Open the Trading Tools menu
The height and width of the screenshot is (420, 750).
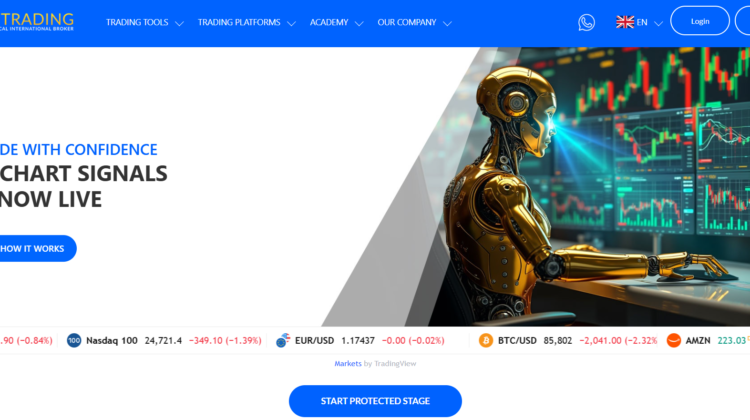click(x=137, y=22)
